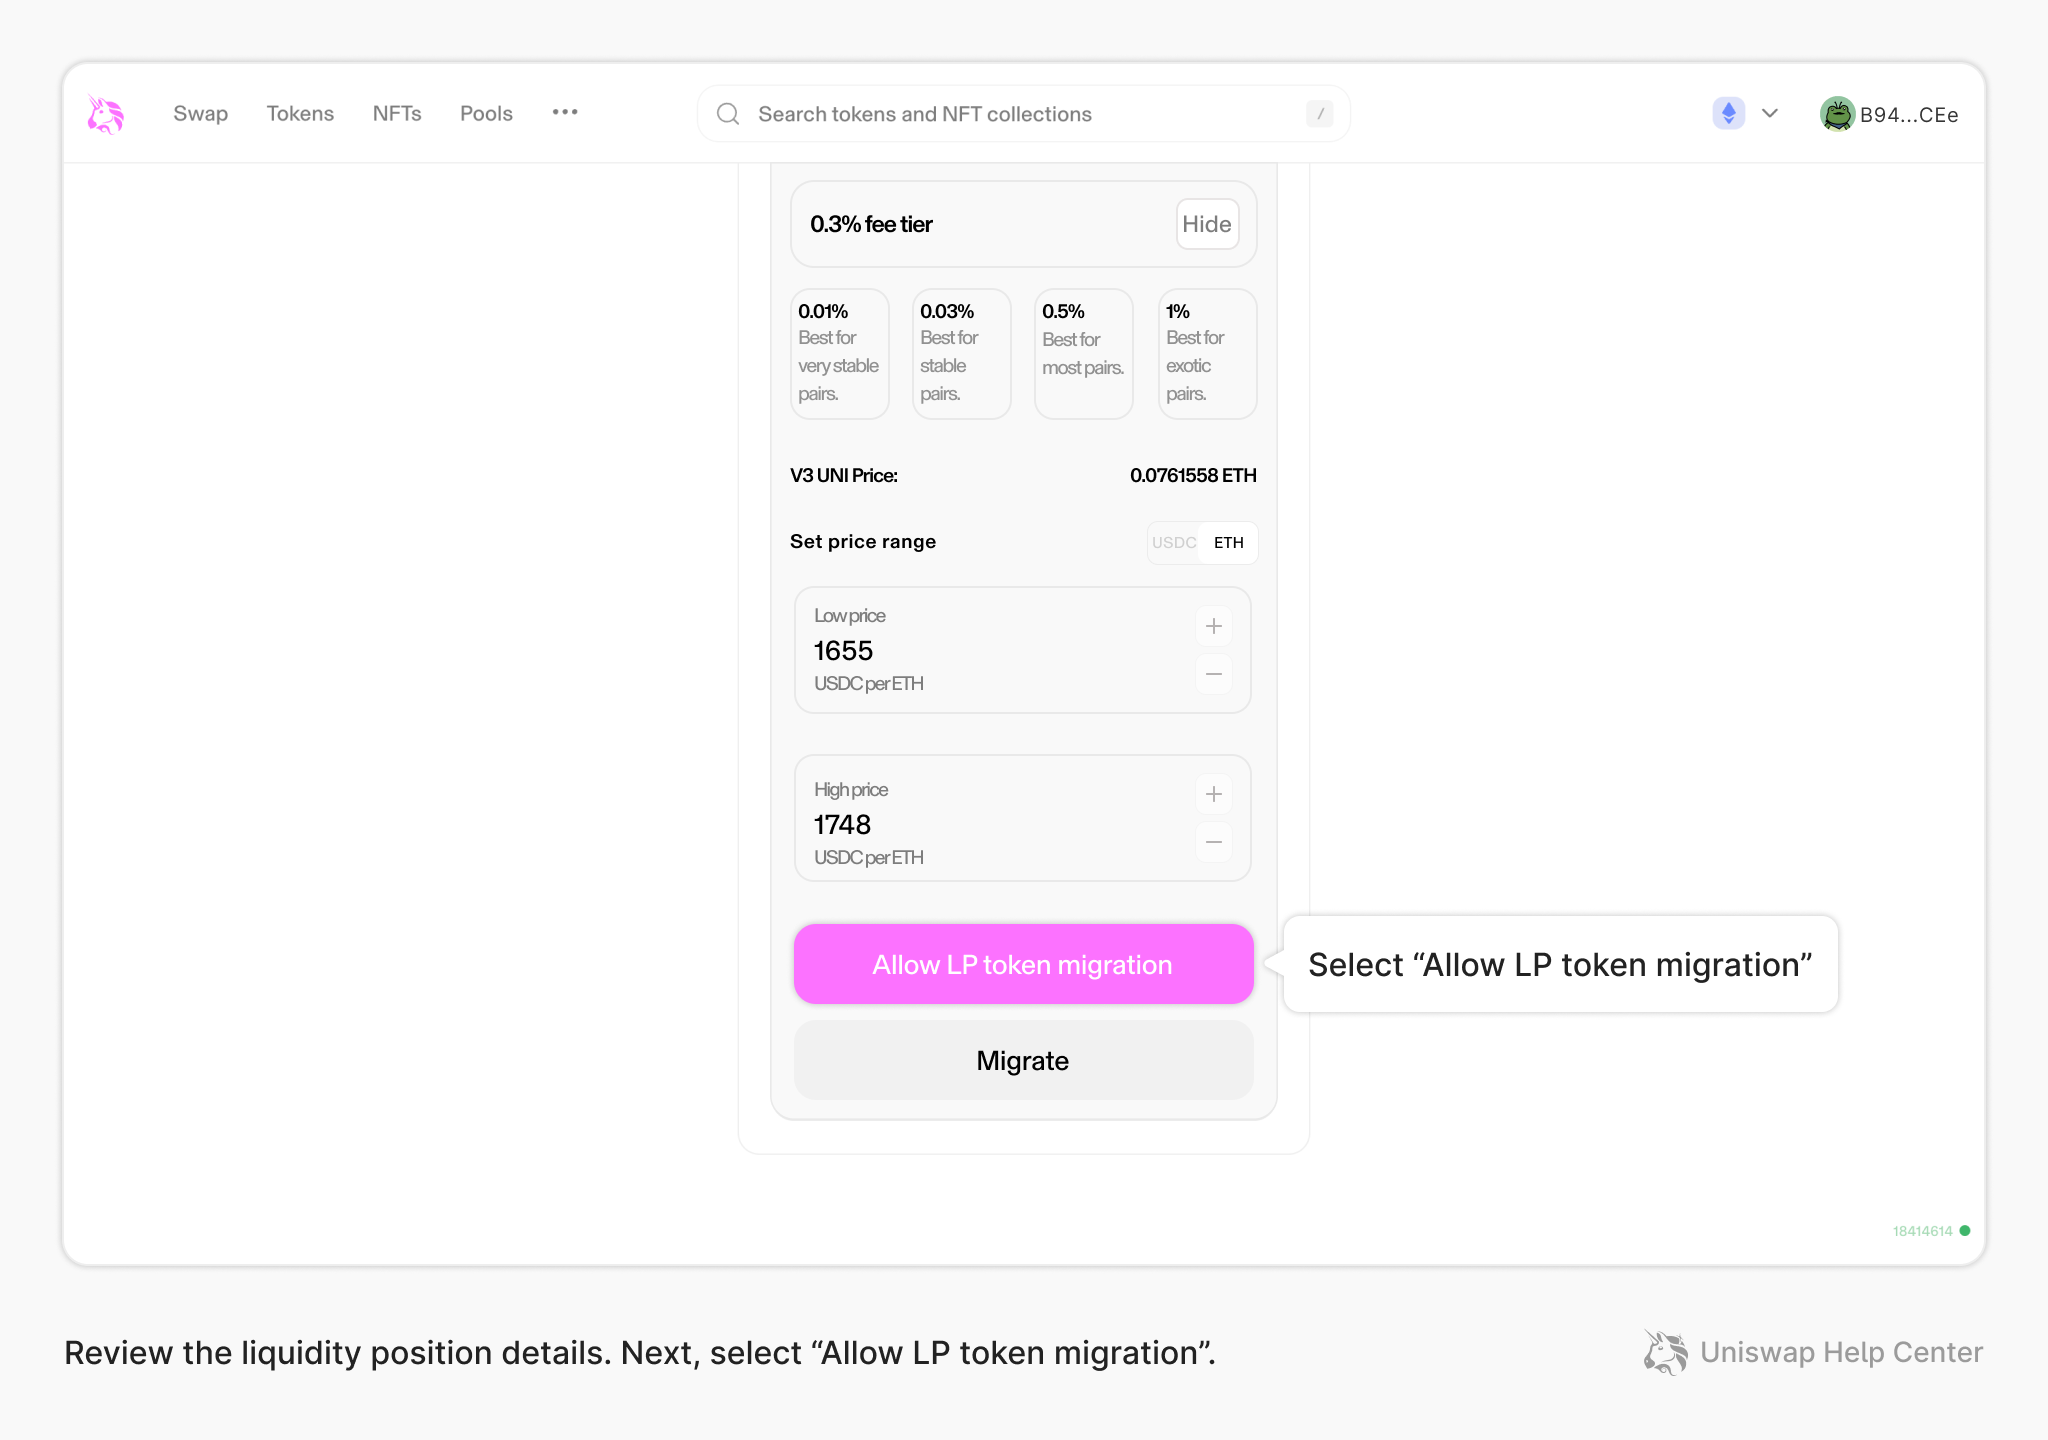Open the Pools page
The image size is (2048, 1440).
(486, 113)
